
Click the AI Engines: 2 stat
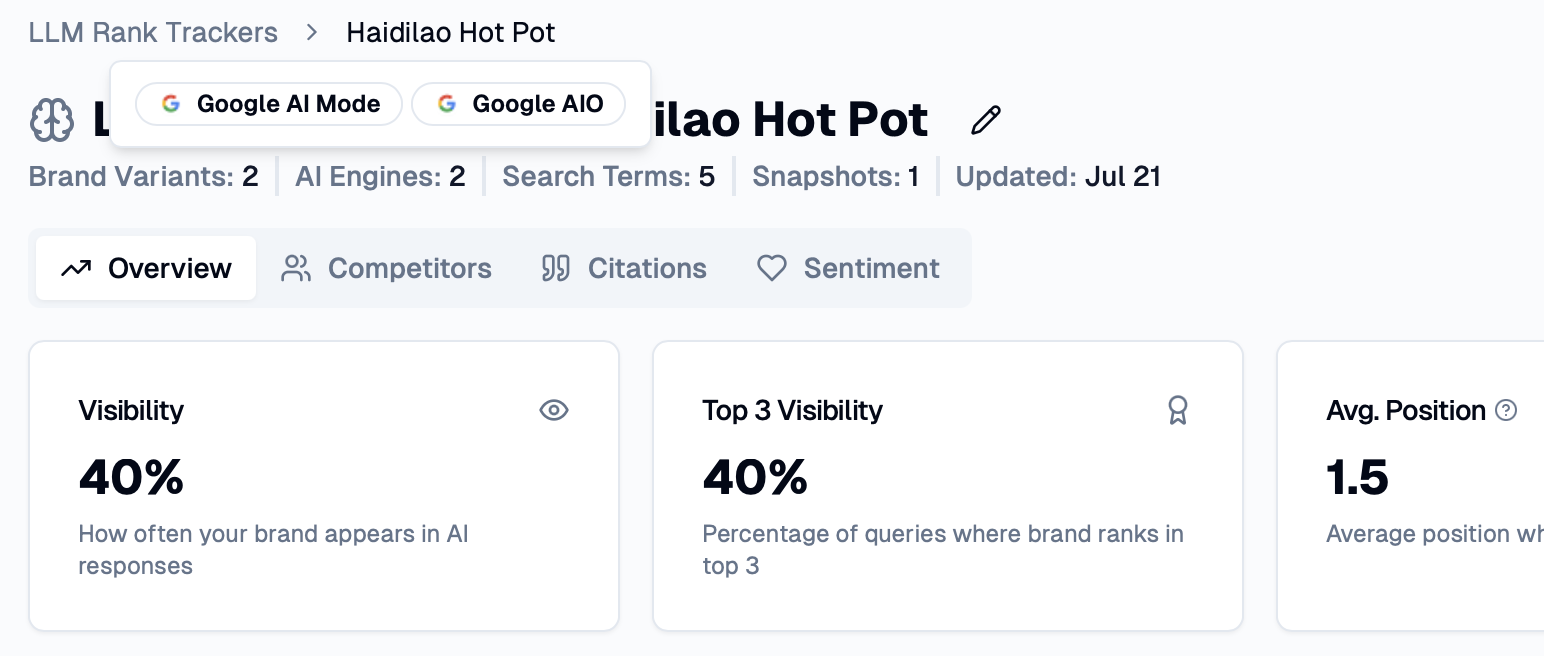pos(380,177)
